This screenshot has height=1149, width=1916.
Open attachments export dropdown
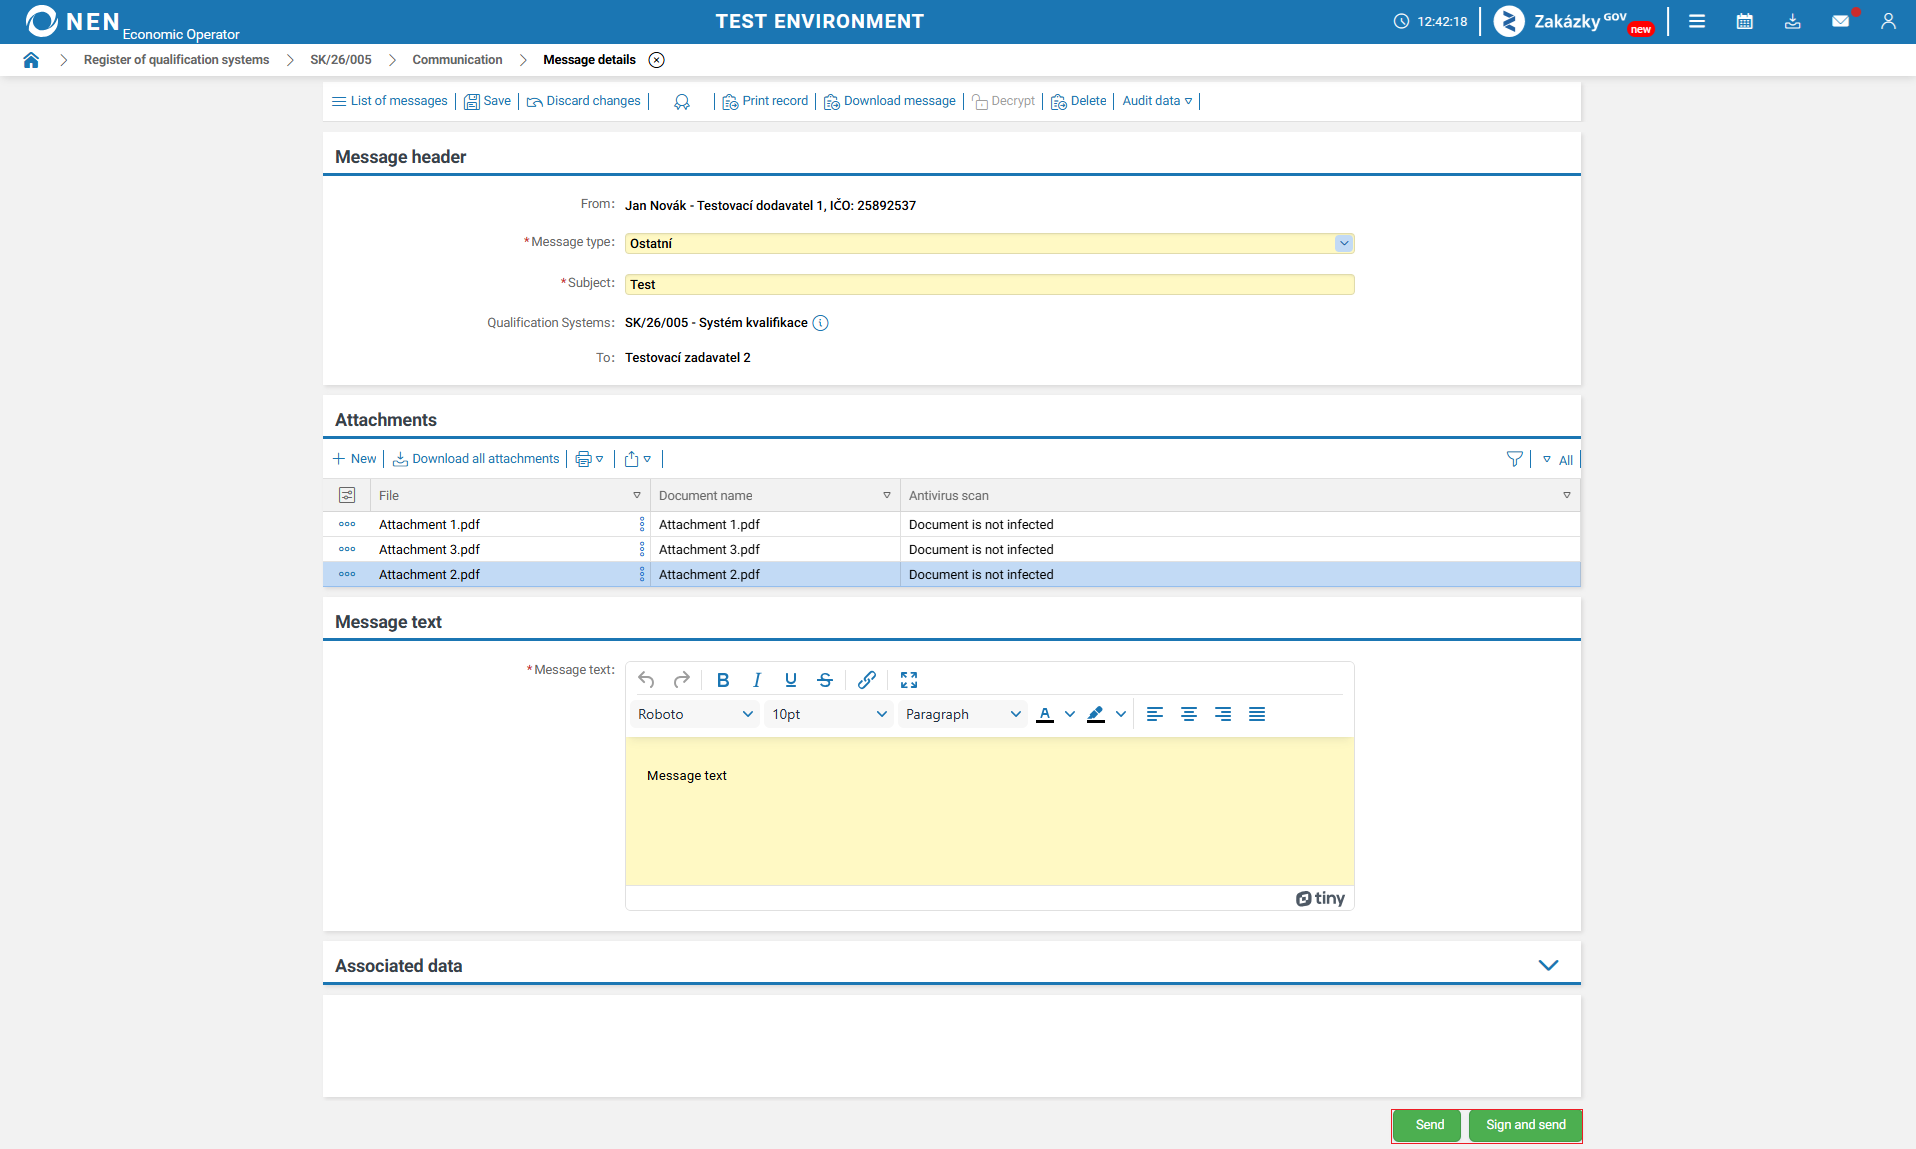(638, 459)
